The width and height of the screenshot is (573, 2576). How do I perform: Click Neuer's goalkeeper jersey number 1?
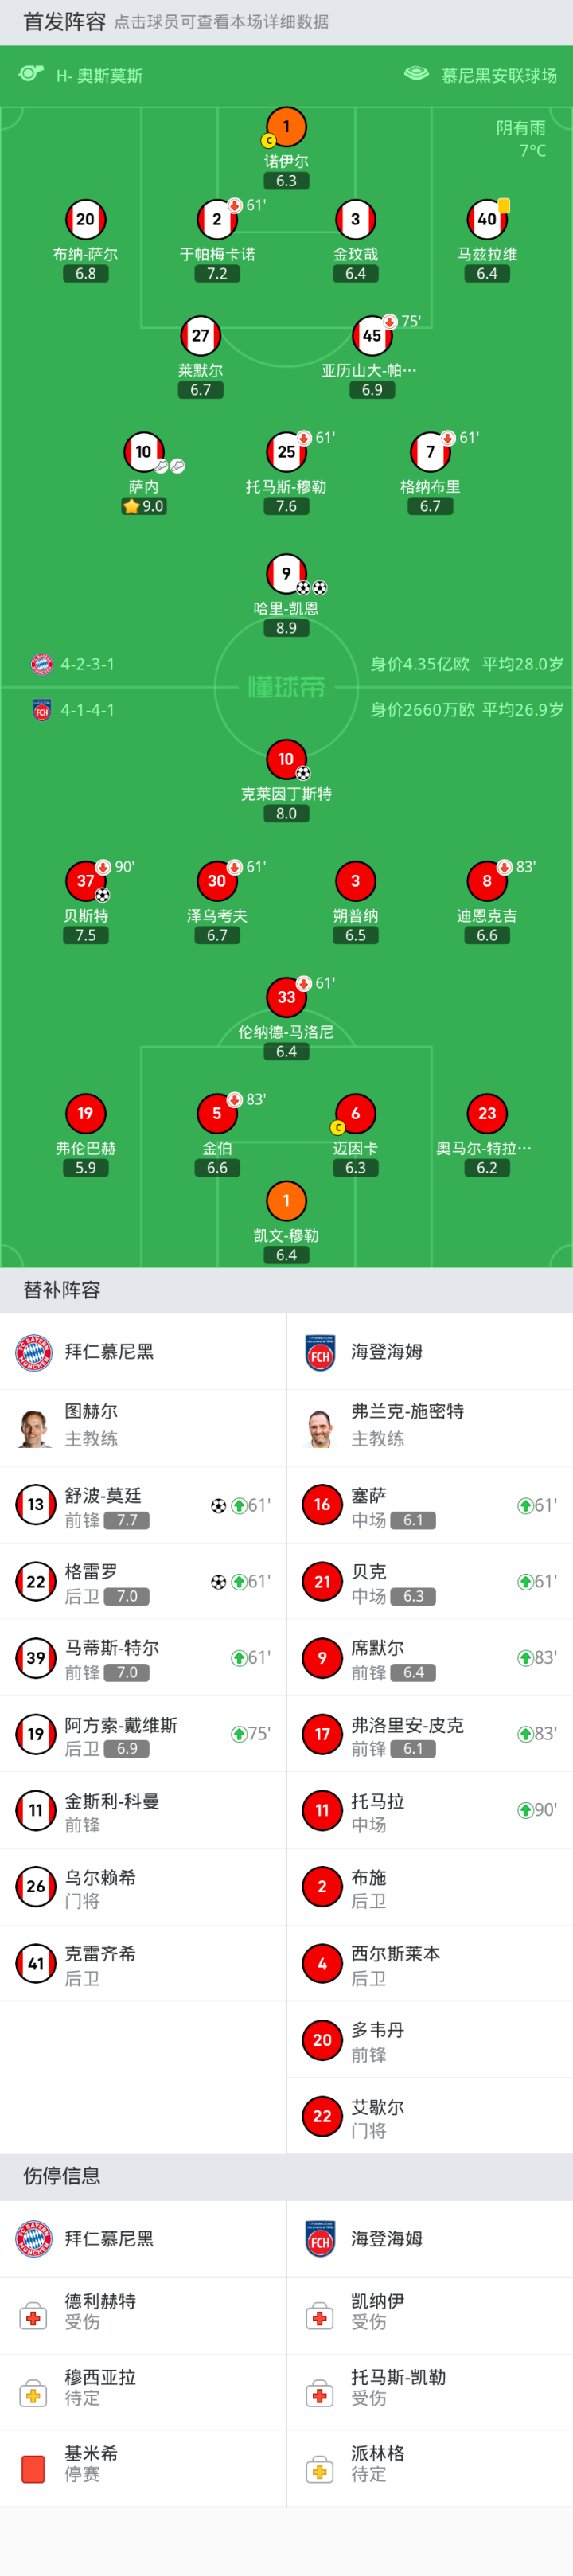click(x=286, y=127)
